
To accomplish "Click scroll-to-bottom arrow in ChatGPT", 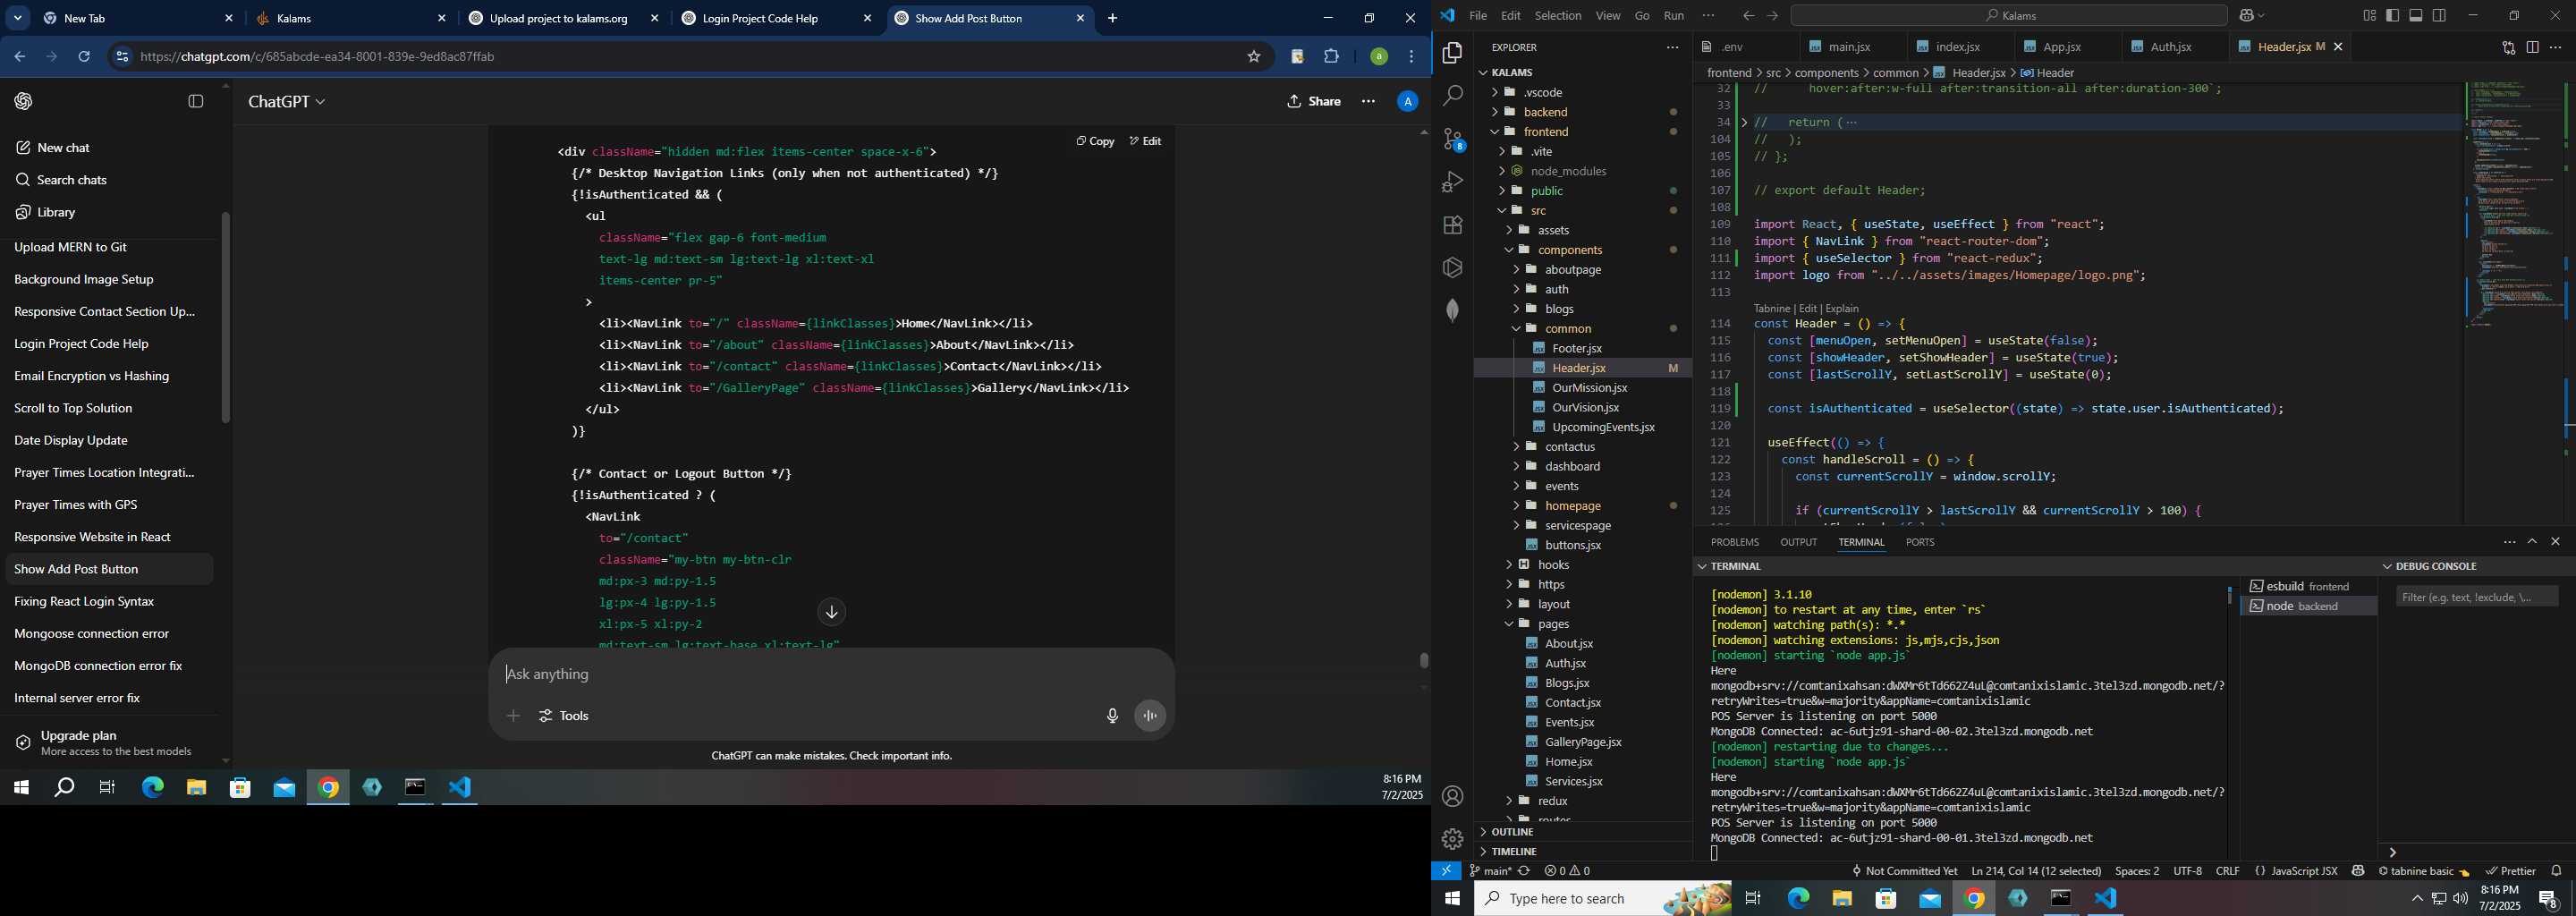I will click(x=831, y=612).
